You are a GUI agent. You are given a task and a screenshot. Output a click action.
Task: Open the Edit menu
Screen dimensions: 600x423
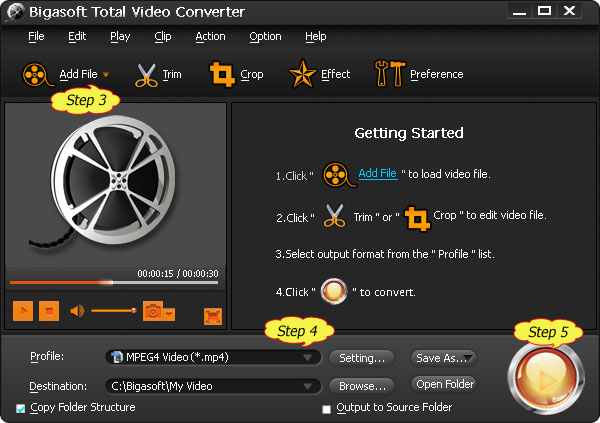click(x=77, y=36)
